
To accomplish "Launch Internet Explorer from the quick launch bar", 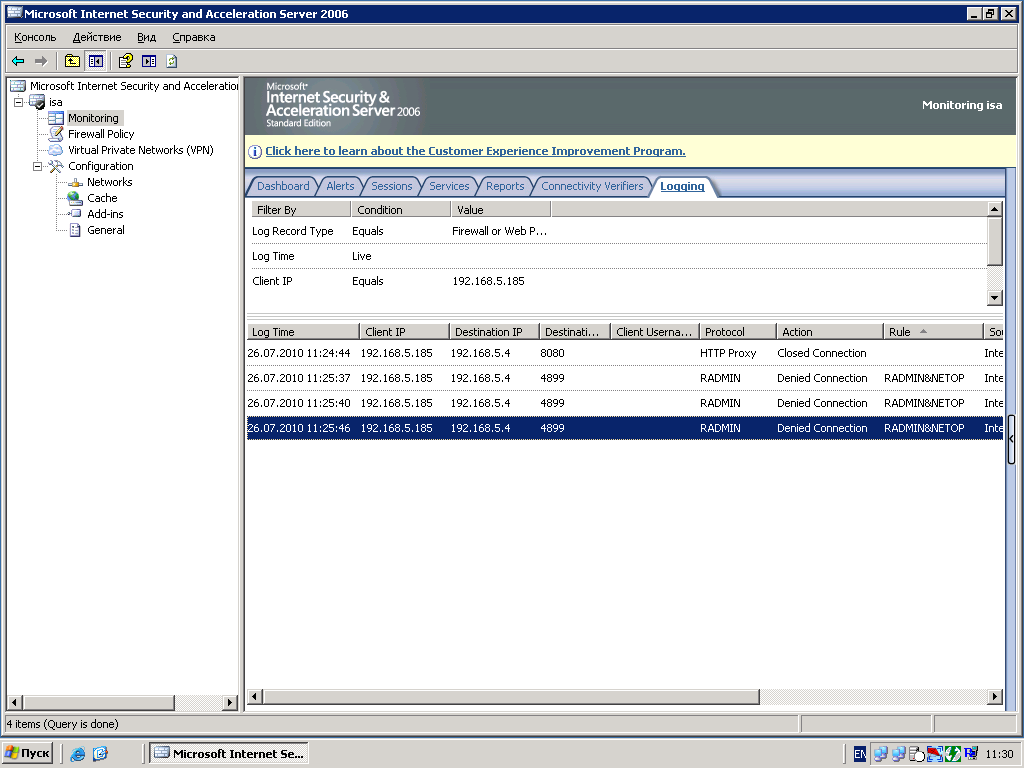I will (x=78, y=754).
